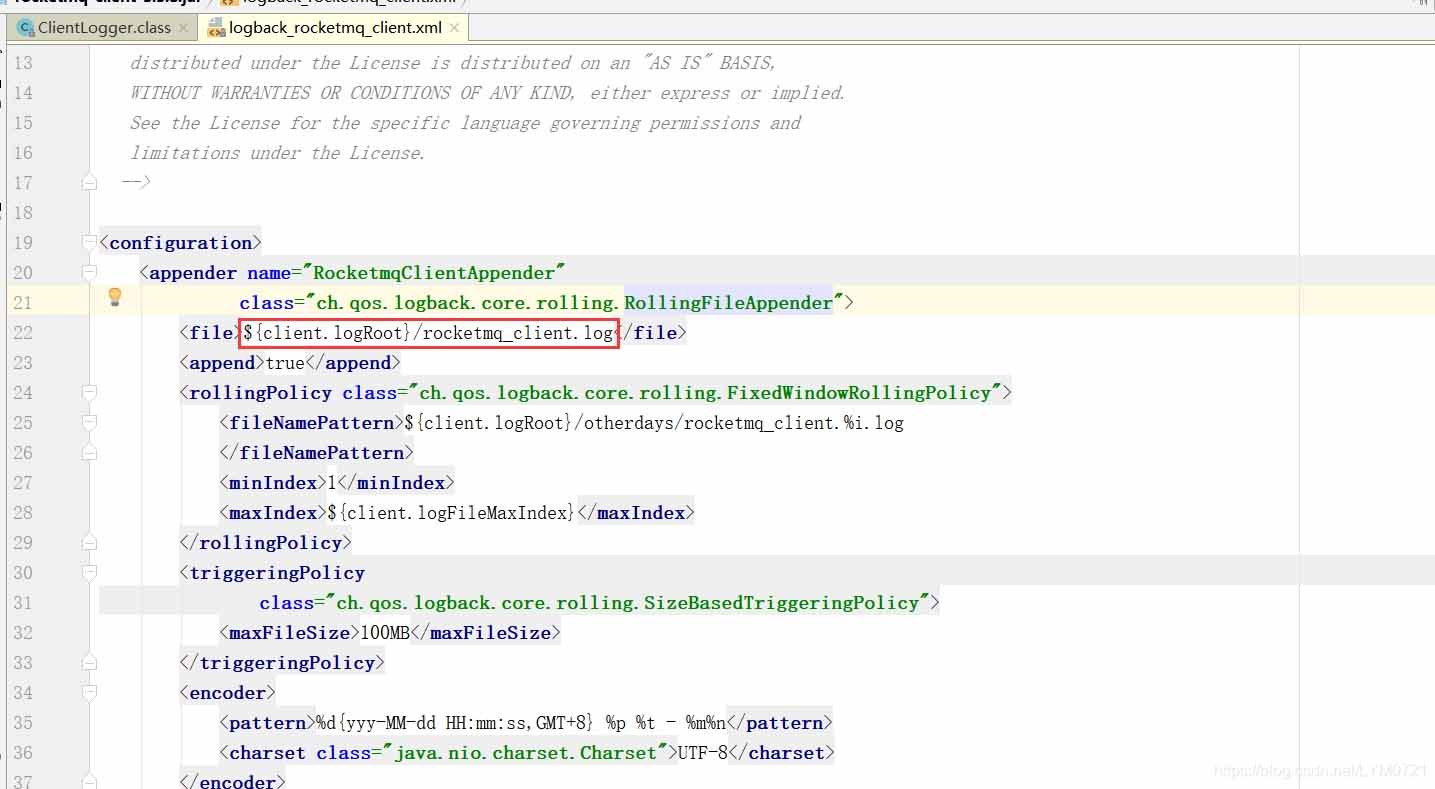Collapse the configuration tag fold marker

click(x=89, y=243)
